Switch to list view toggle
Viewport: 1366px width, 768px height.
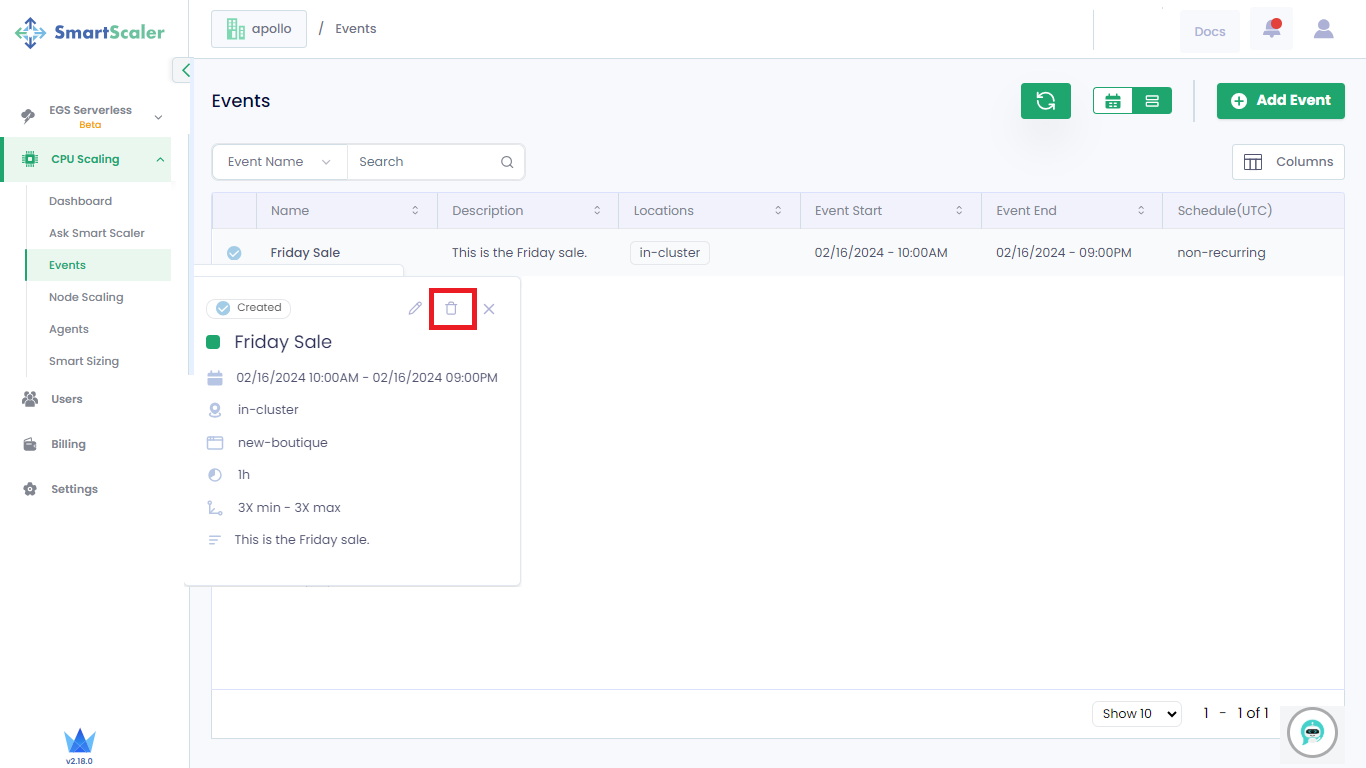tap(1152, 101)
